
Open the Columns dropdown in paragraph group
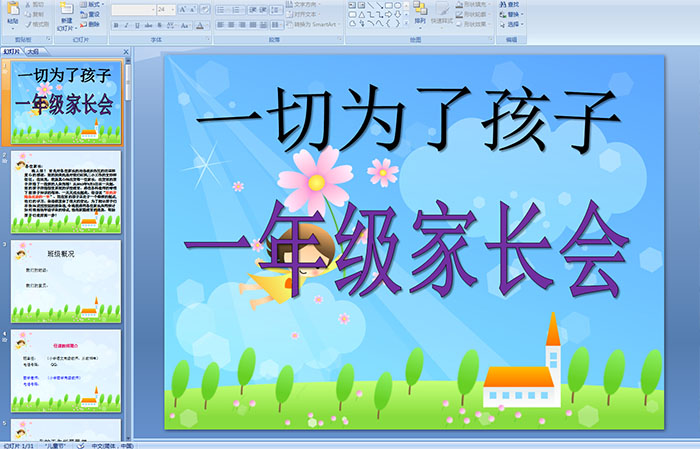(276, 25)
